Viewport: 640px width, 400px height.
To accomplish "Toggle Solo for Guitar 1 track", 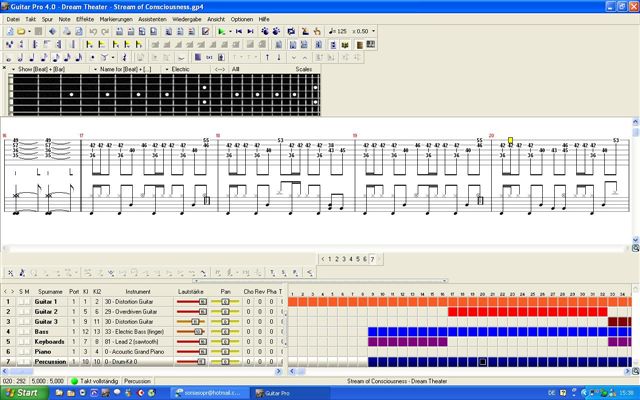I will pyautogui.click(x=21, y=302).
